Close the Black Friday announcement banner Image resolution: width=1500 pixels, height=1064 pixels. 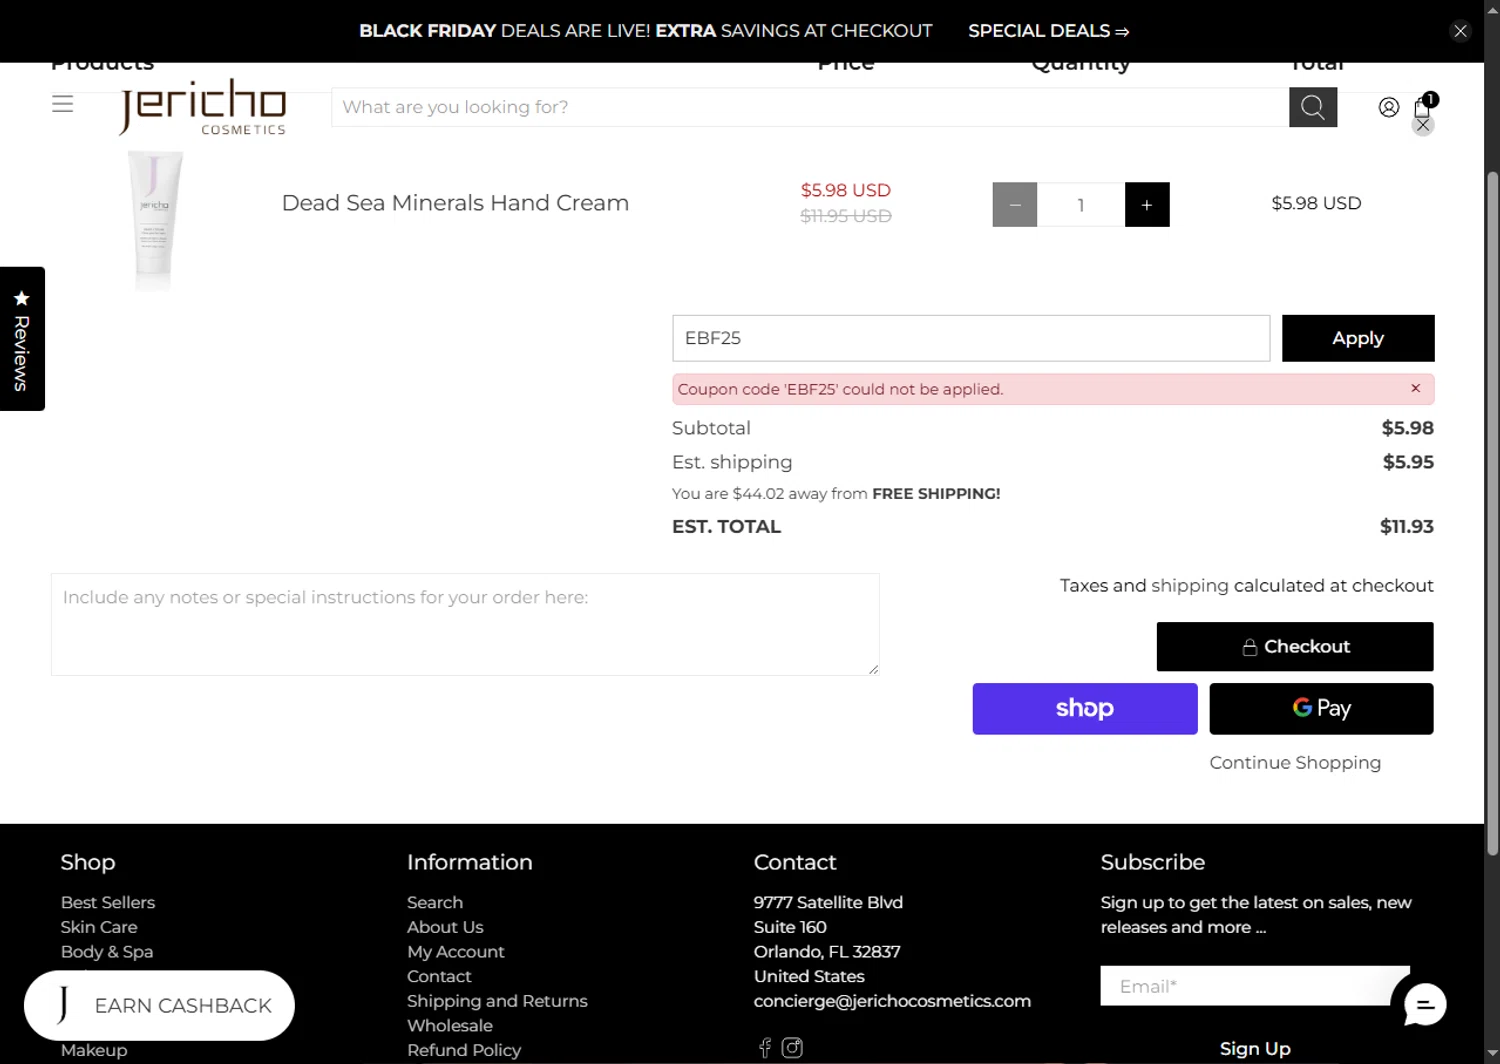click(x=1460, y=31)
